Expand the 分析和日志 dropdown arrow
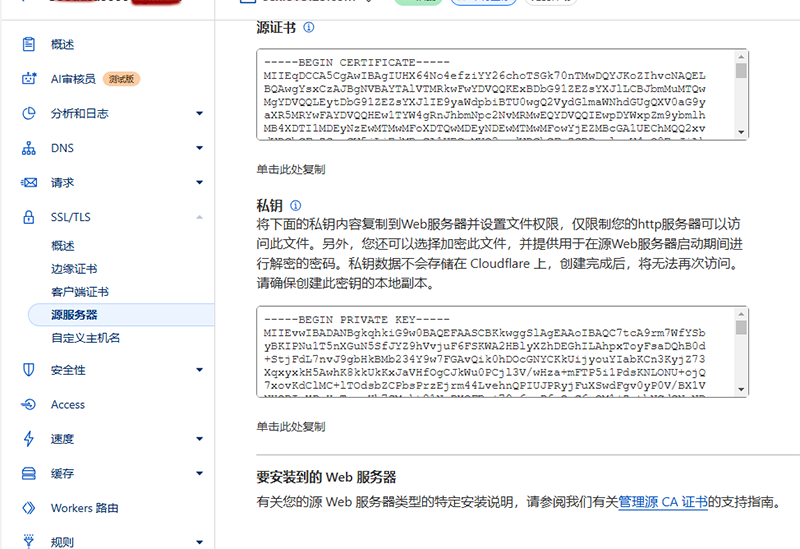The width and height of the screenshot is (800, 549). 199,114
